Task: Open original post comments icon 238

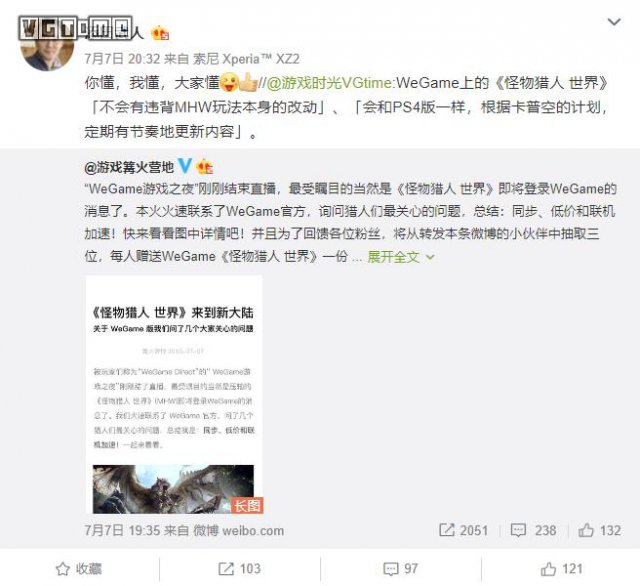Action: pyautogui.click(x=533, y=530)
